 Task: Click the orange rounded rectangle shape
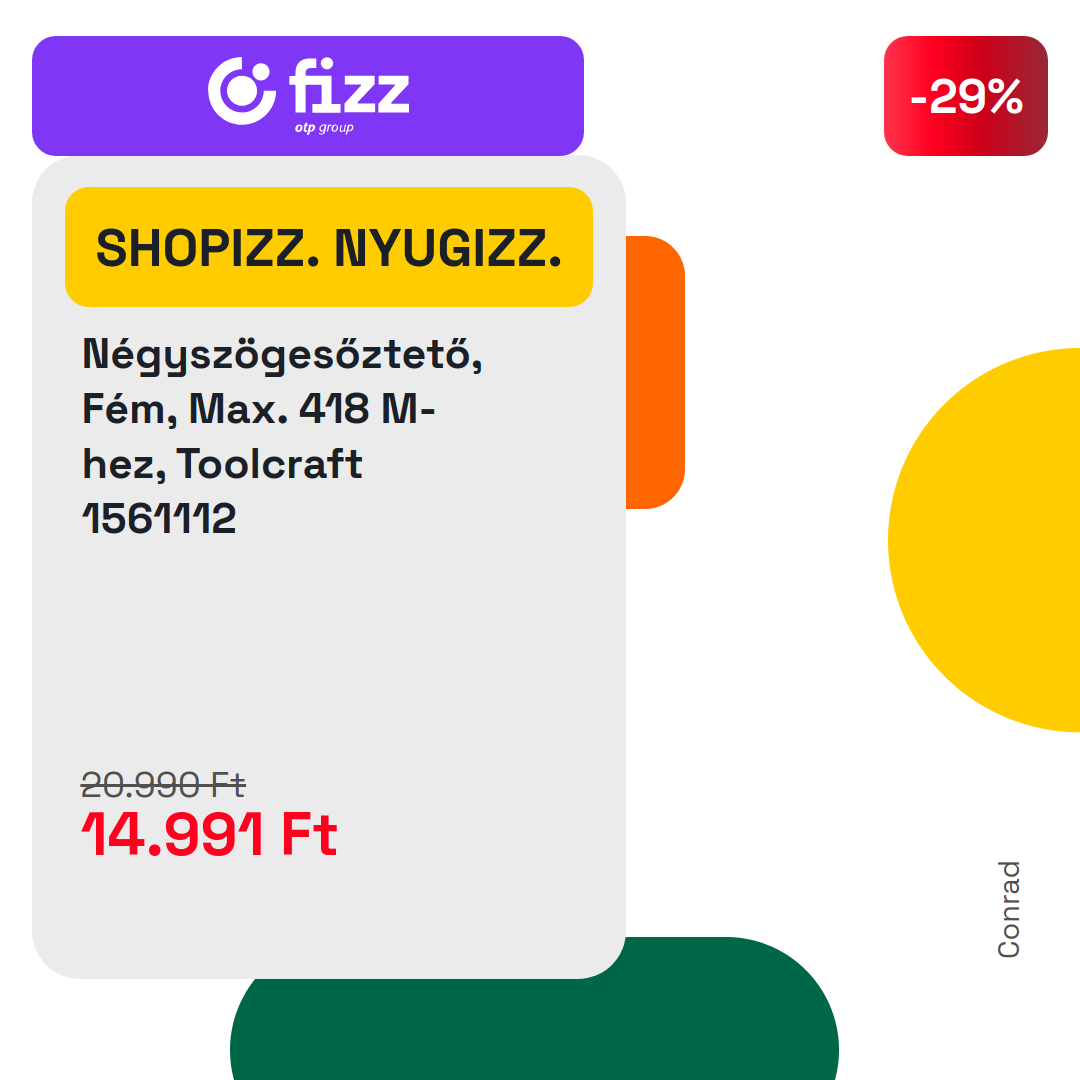(x=655, y=373)
